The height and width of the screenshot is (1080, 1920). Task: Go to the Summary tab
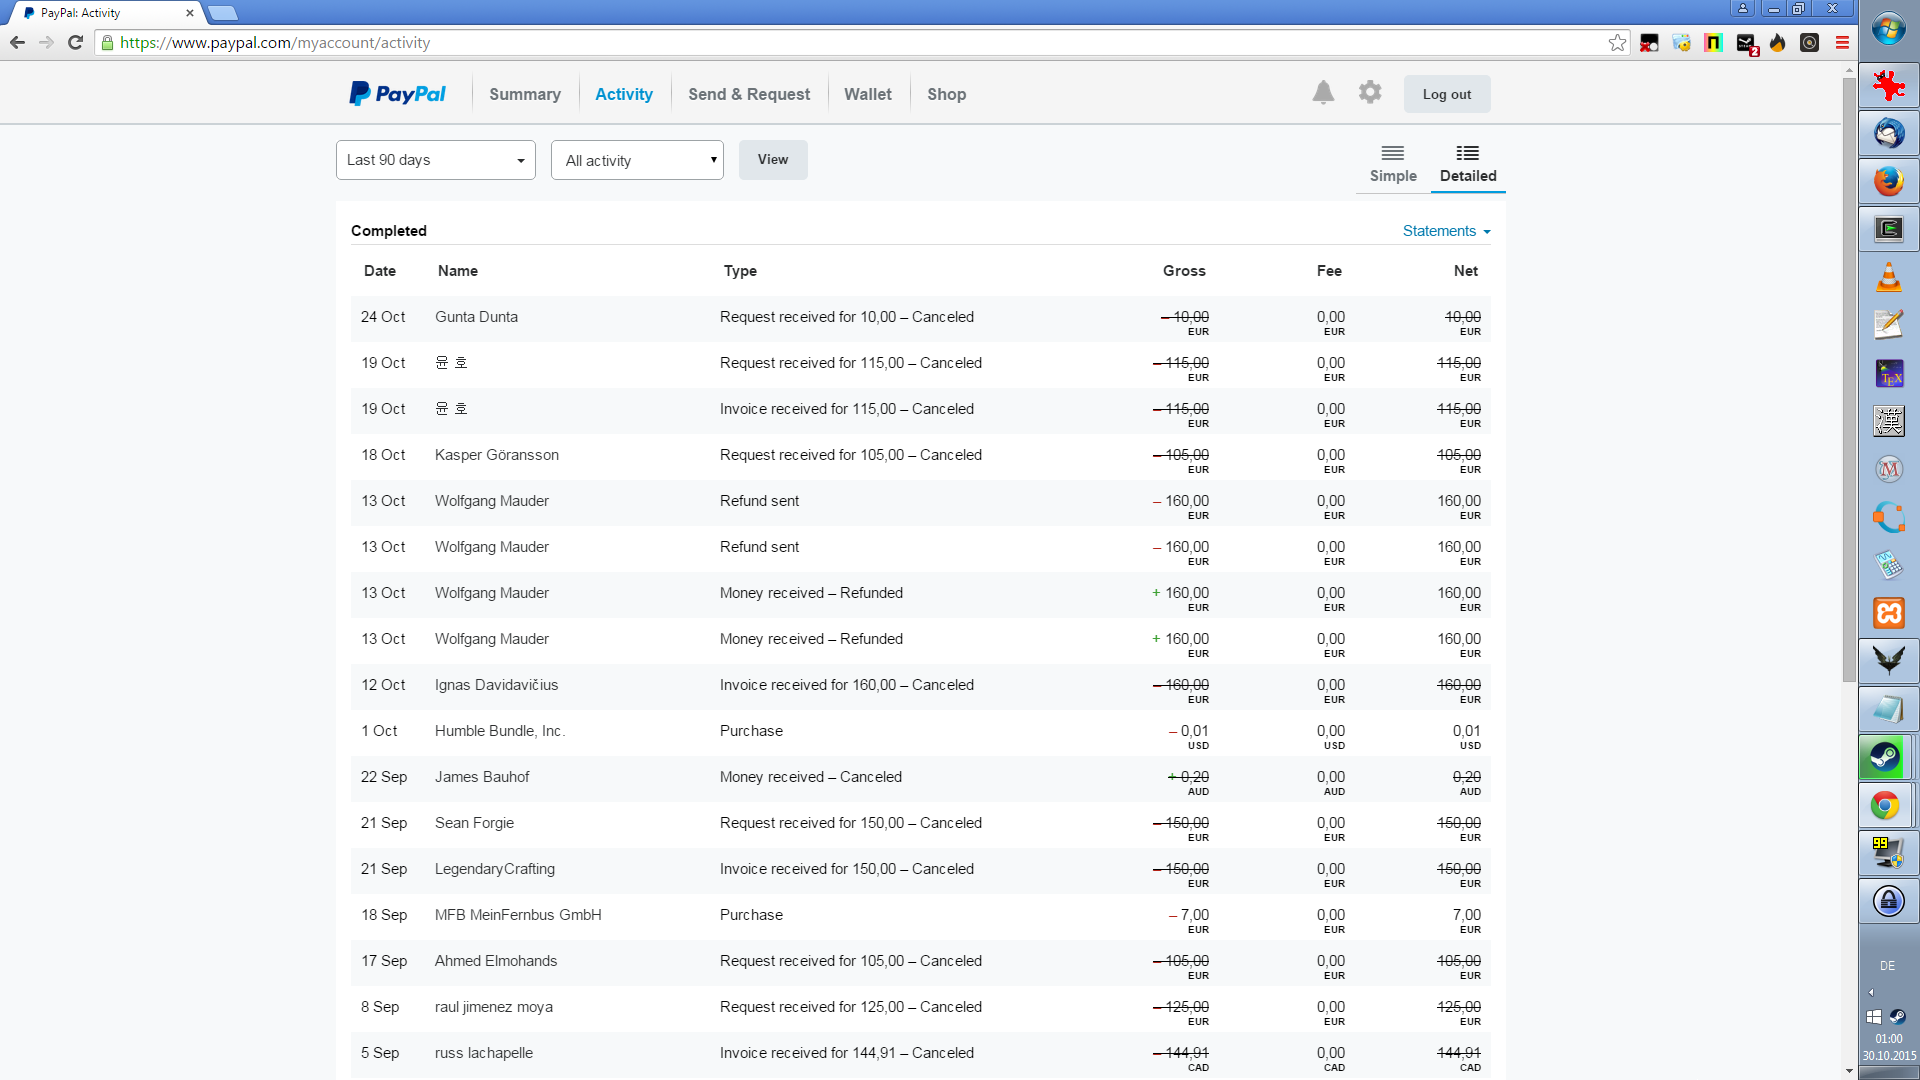coord(524,94)
